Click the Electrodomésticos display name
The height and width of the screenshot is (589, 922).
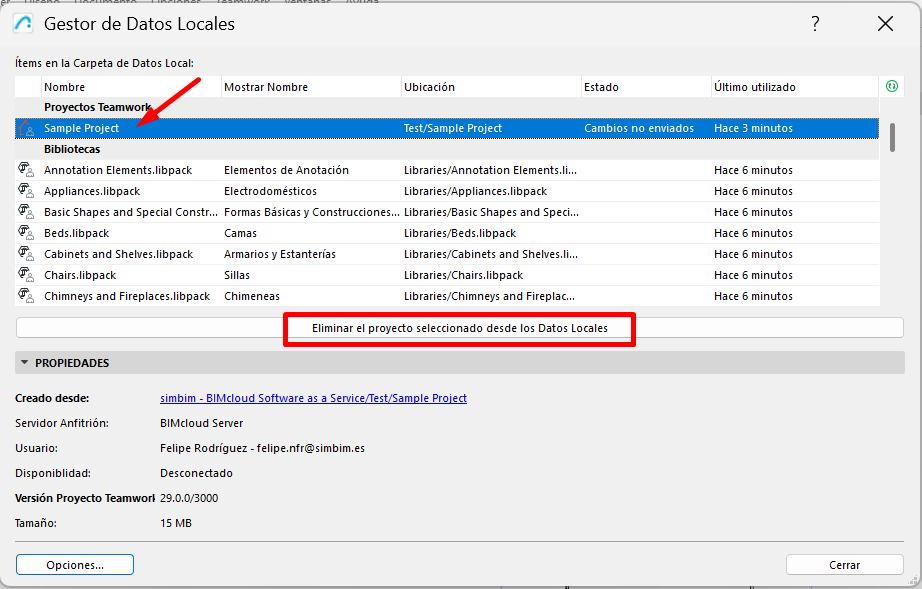[x=270, y=191]
